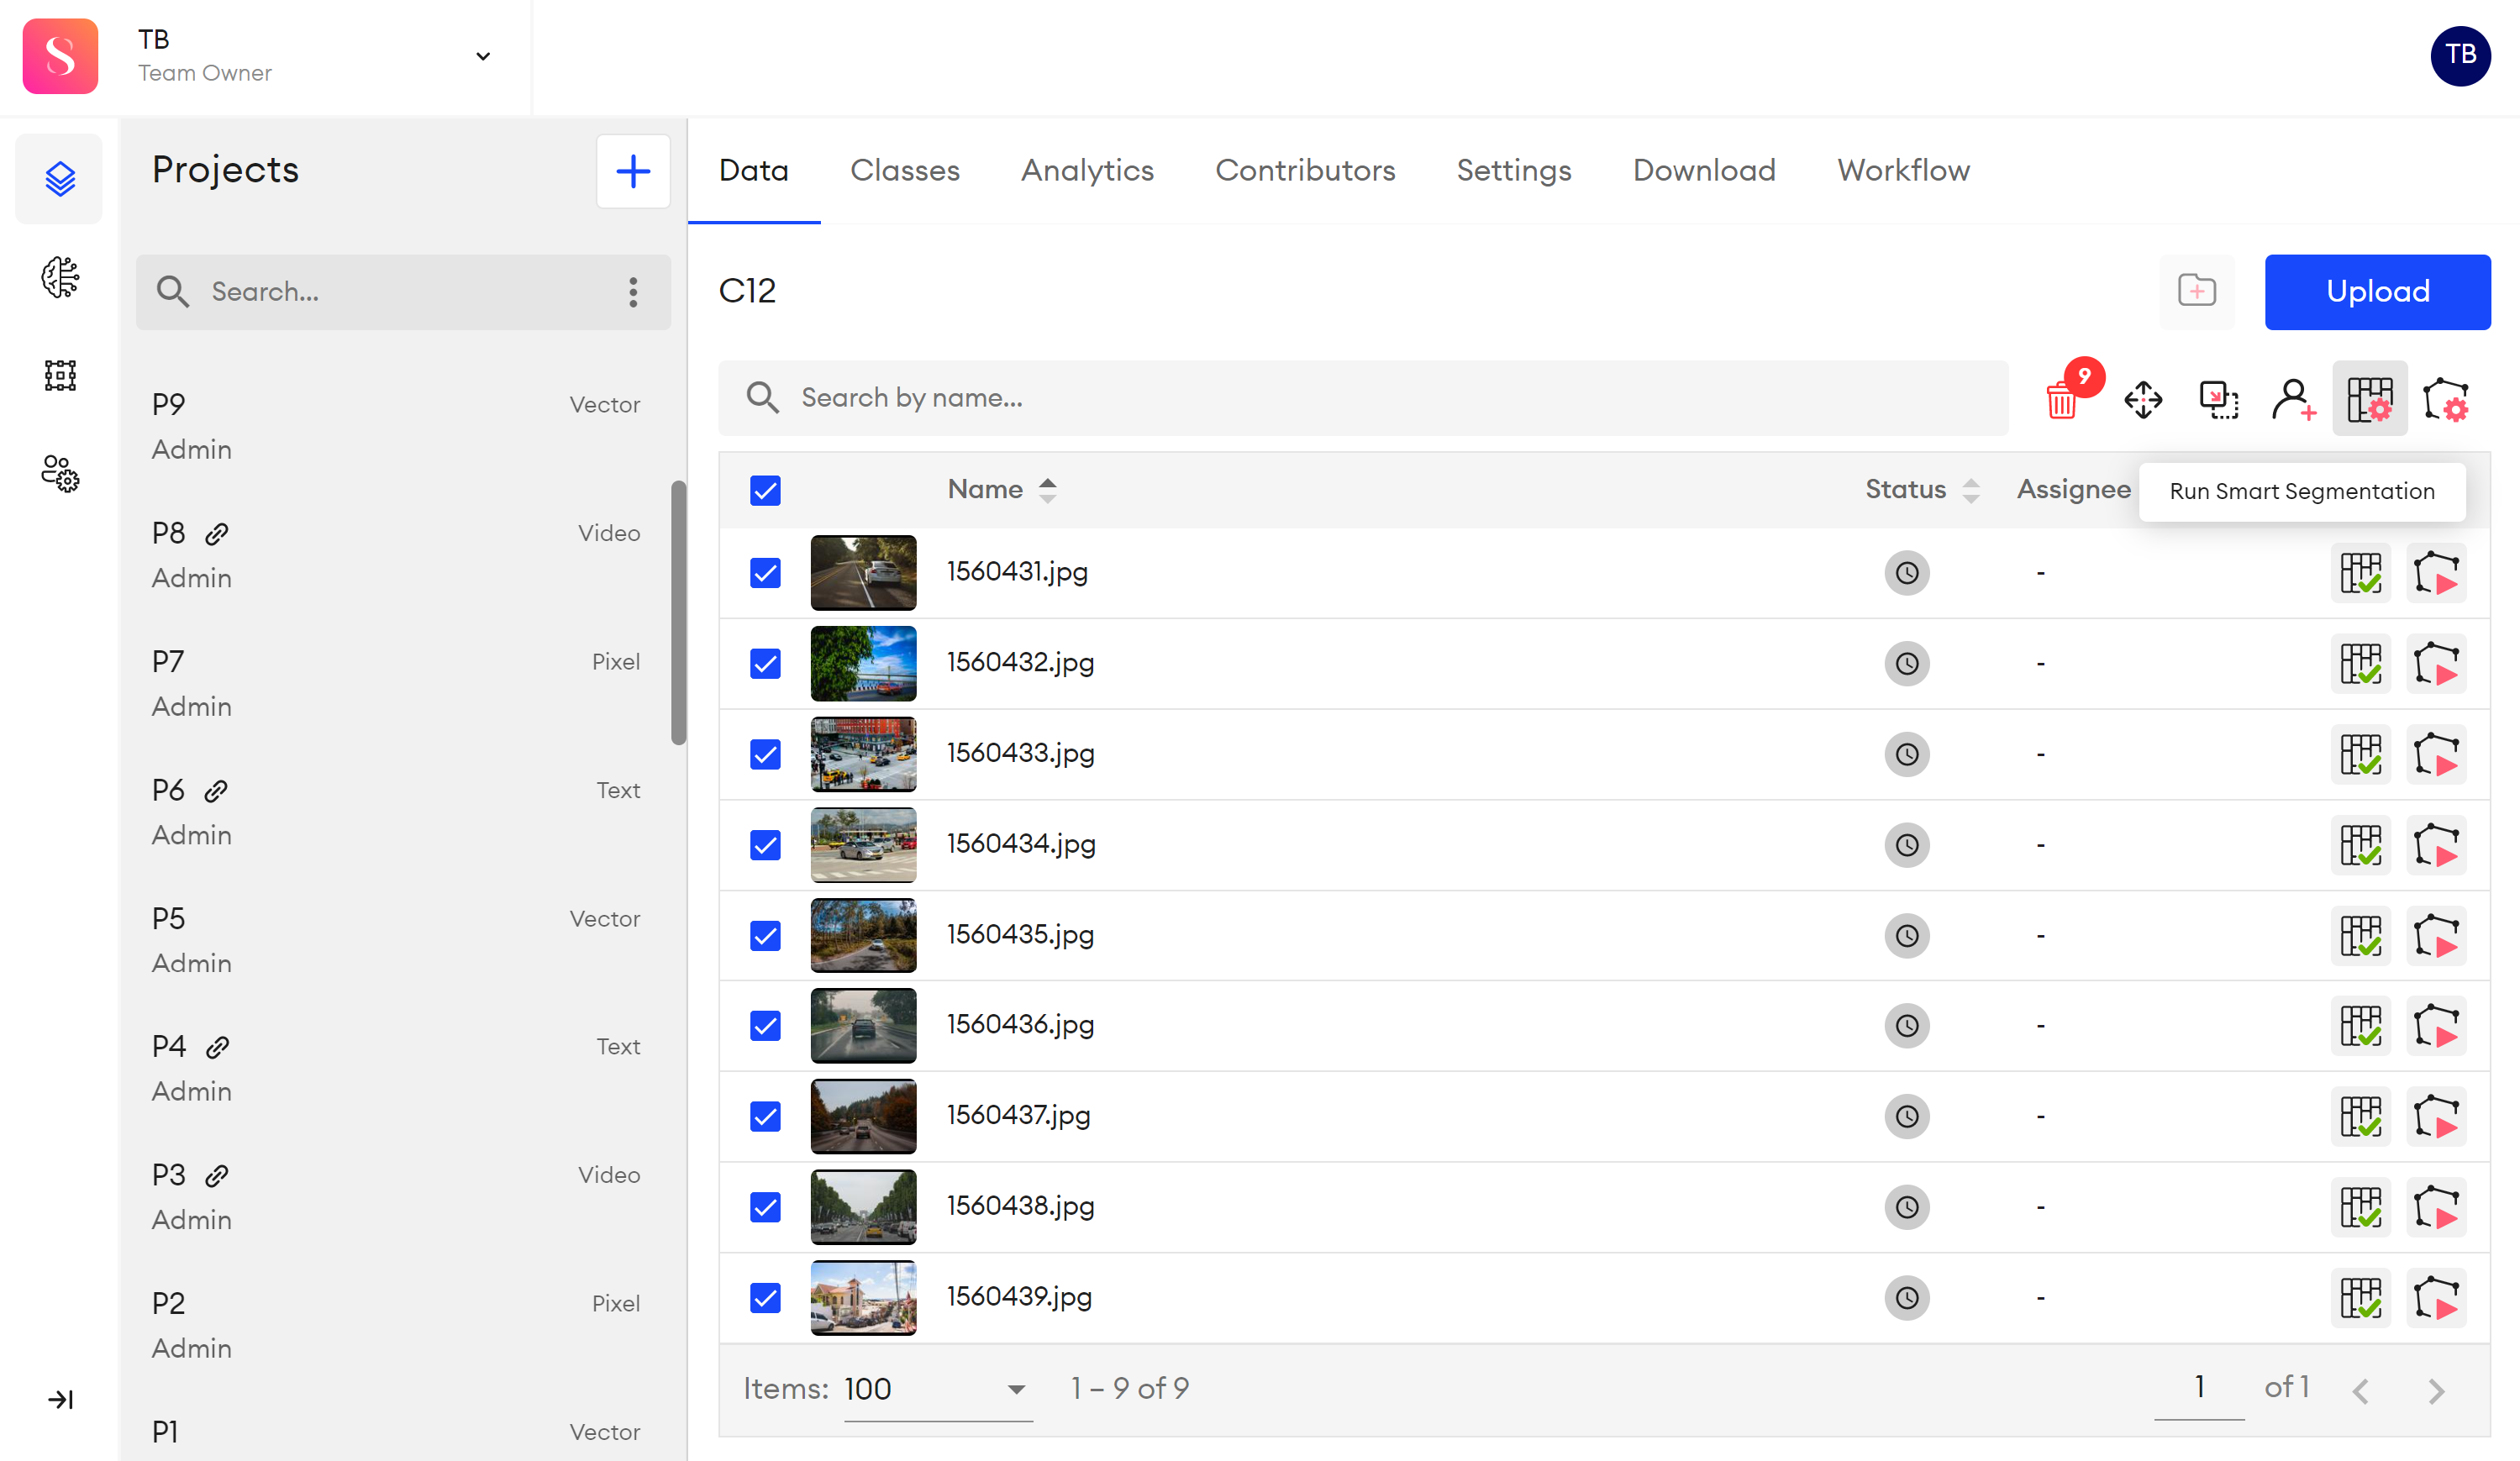Uncheck the checkbox for 1560436.jpg
Screen dimensions: 2520x1461
(x=765, y=1026)
